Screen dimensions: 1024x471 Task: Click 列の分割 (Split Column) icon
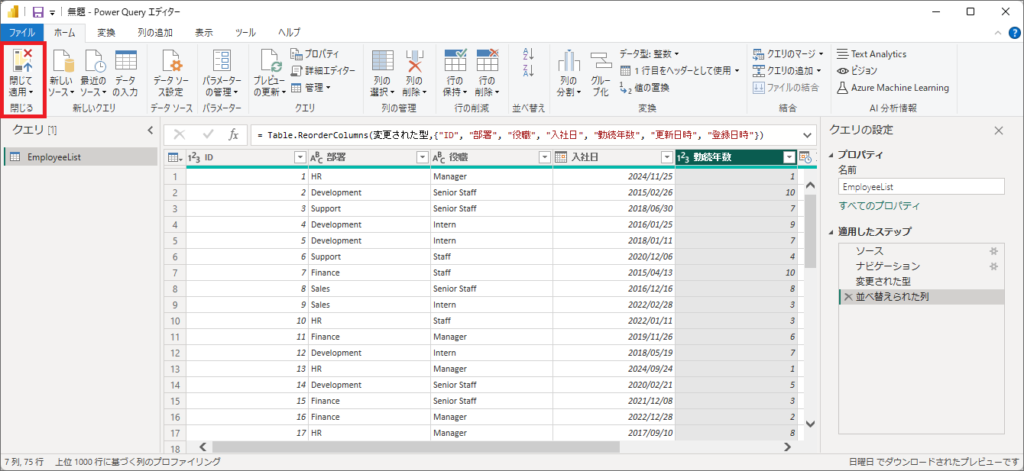click(569, 61)
